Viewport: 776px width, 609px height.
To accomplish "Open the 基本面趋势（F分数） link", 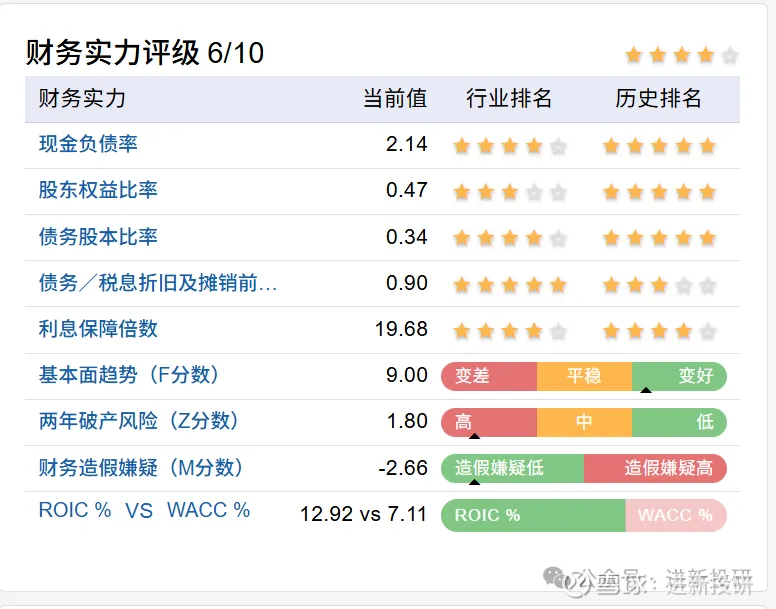I will point(129,375).
